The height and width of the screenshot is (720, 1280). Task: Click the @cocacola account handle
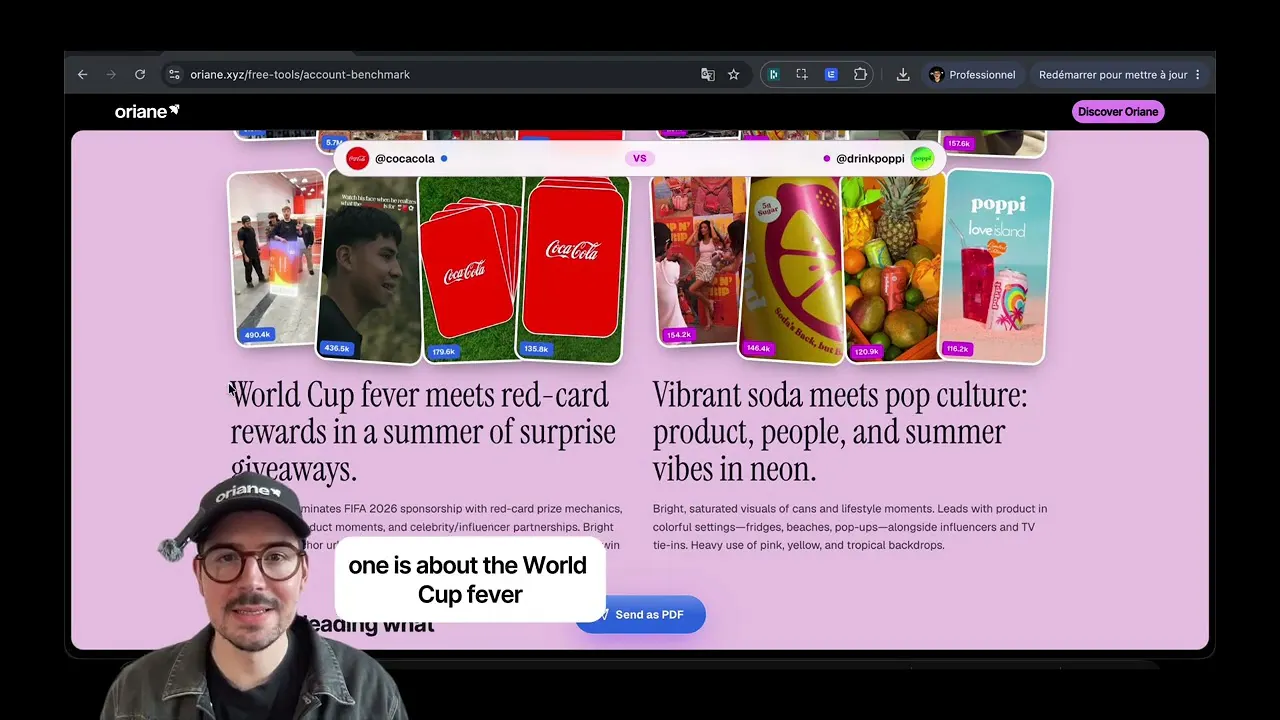[x=404, y=159]
